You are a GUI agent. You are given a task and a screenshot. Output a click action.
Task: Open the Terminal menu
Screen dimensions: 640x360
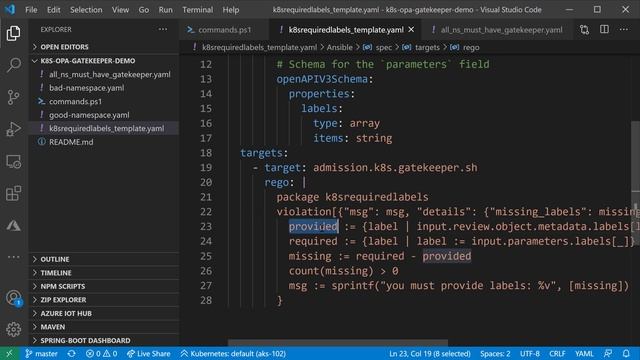(198, 10)
